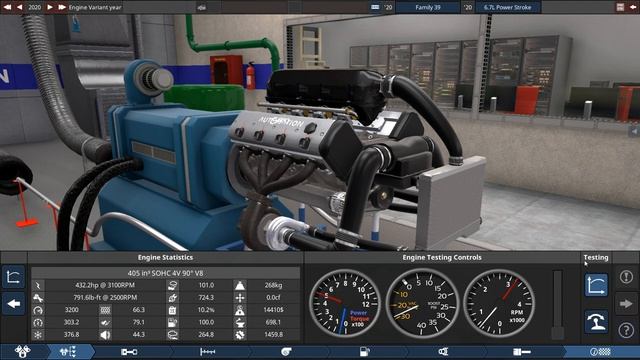Select the 405 in³ SOHC 4V 90° V8 header
This screenshot has height=360, width=640.
coord(165,273)
